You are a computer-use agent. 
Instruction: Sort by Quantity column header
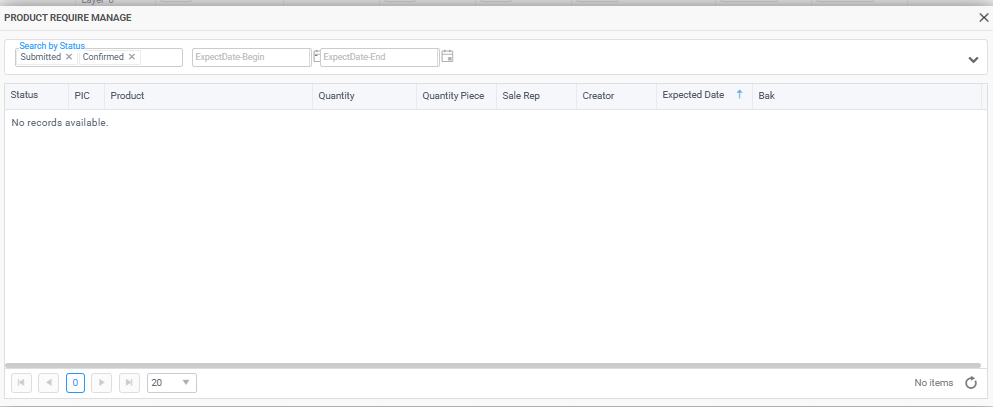tap(336, 96)
